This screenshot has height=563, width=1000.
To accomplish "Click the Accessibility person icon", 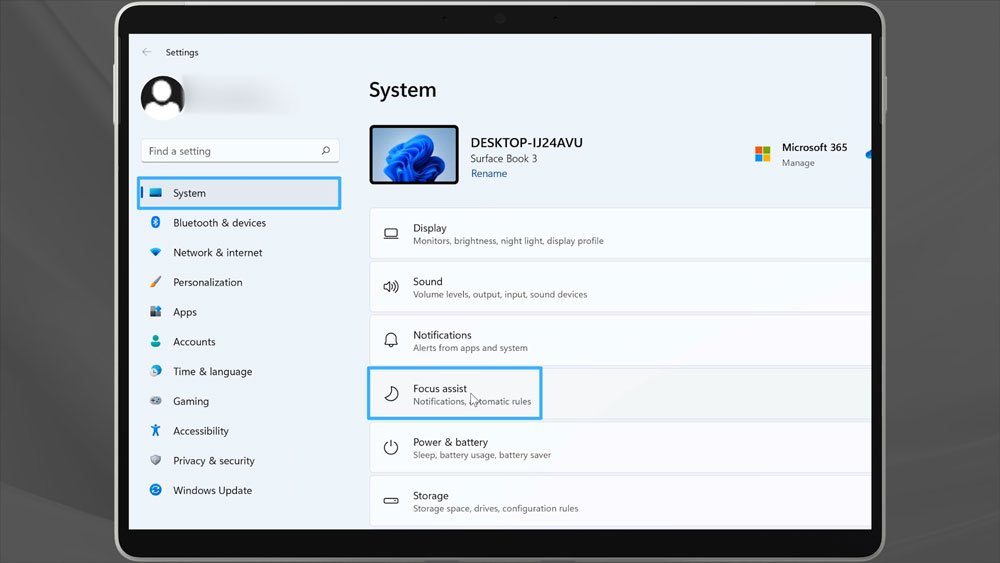I will [156, 431].
